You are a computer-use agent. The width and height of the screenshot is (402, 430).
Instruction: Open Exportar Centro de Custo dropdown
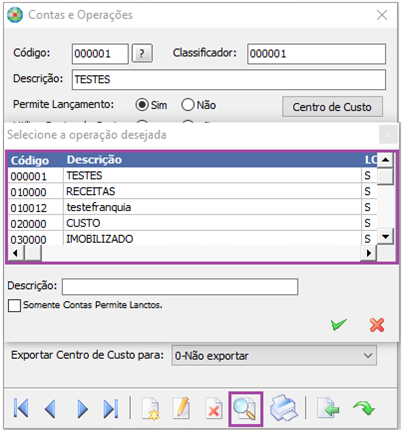coord(274,356)
